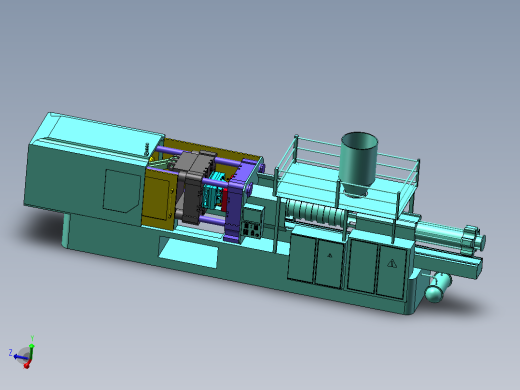Viewport: 520px width, 390px height.
Task: Select the dark grey moving platen
Action: tap(194, 188)
